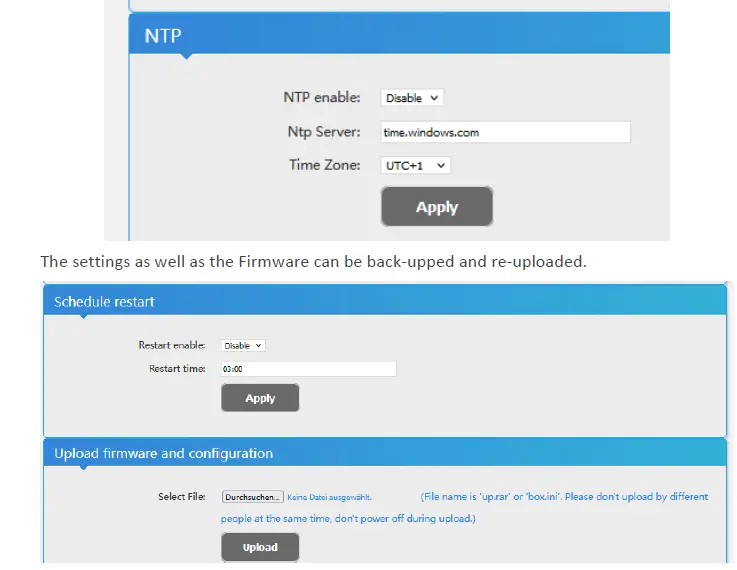The height and width of the screenshot is (570, 737).
Task: Click the file name hint about 'up.rar'
Action: tap(564, 496)
